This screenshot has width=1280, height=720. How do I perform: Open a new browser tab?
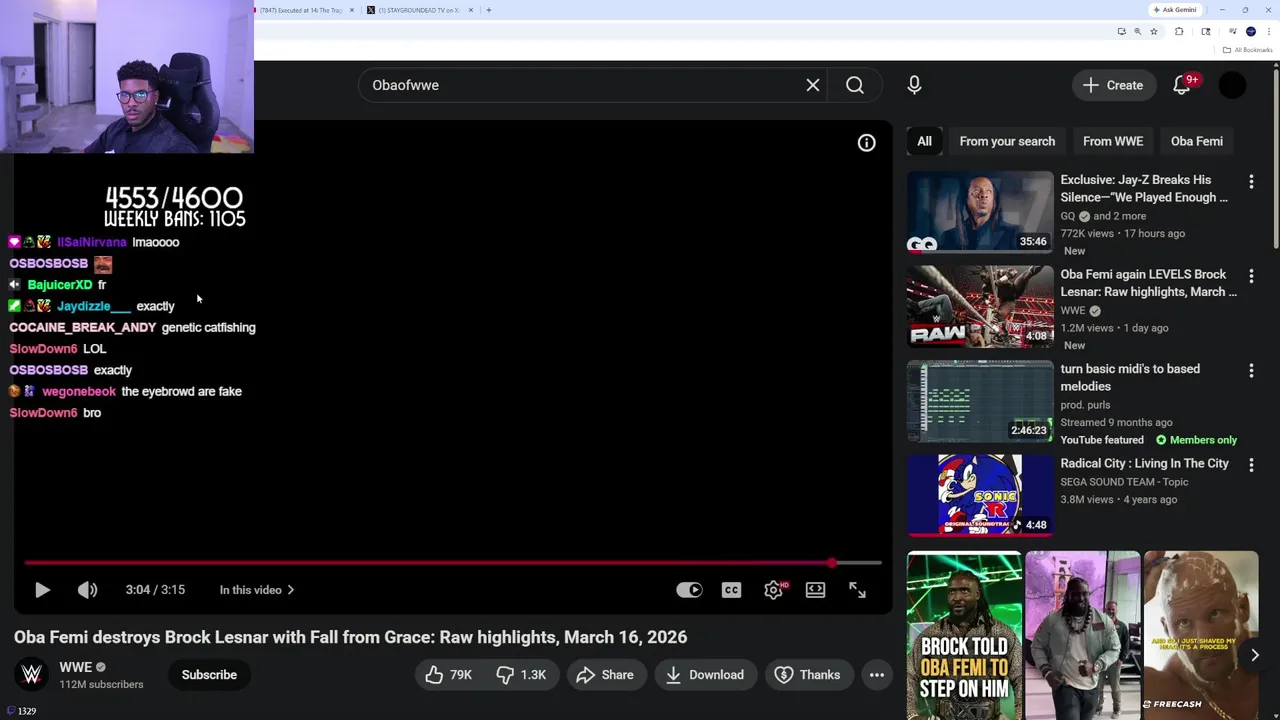pos(489,10)
